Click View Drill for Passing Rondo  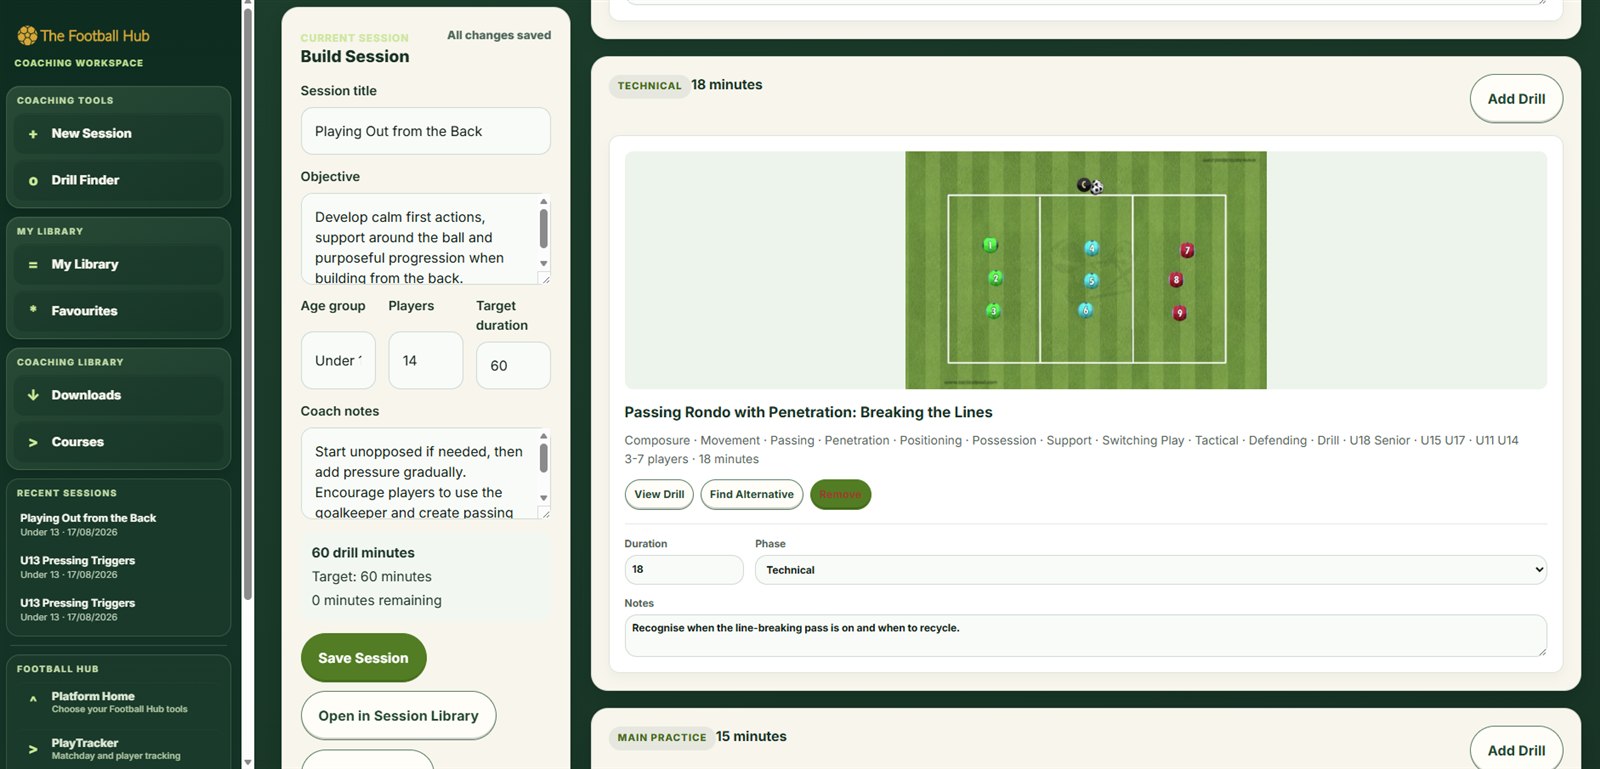click(659, 494)
